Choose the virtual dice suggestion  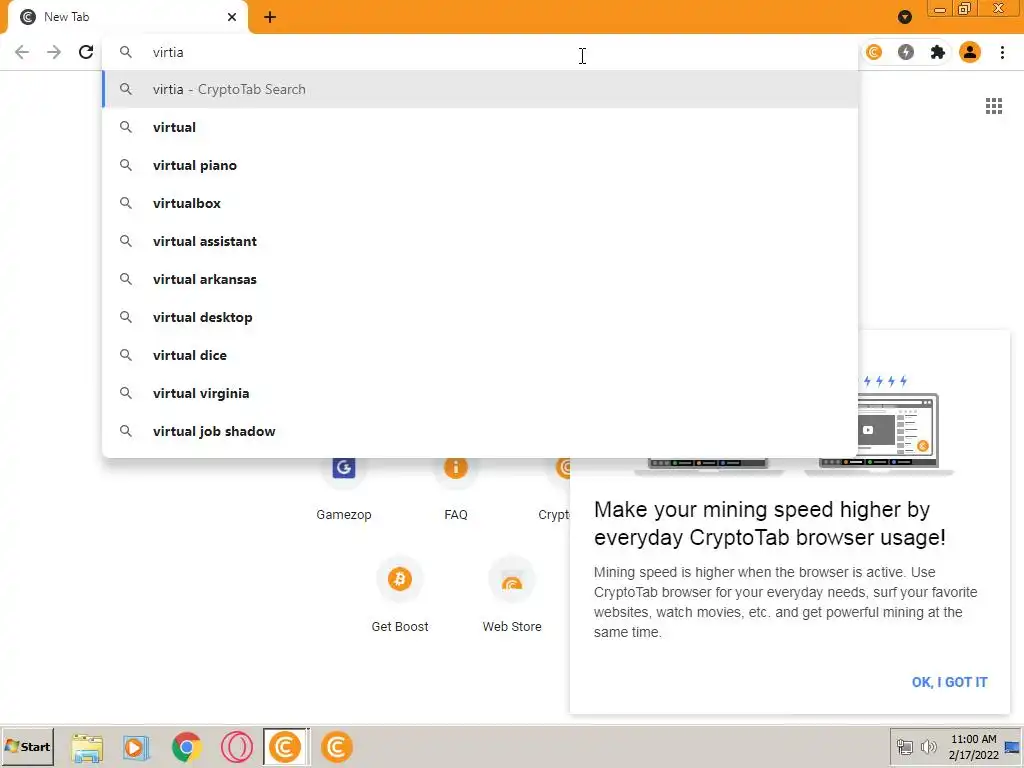tap(480, 355)
